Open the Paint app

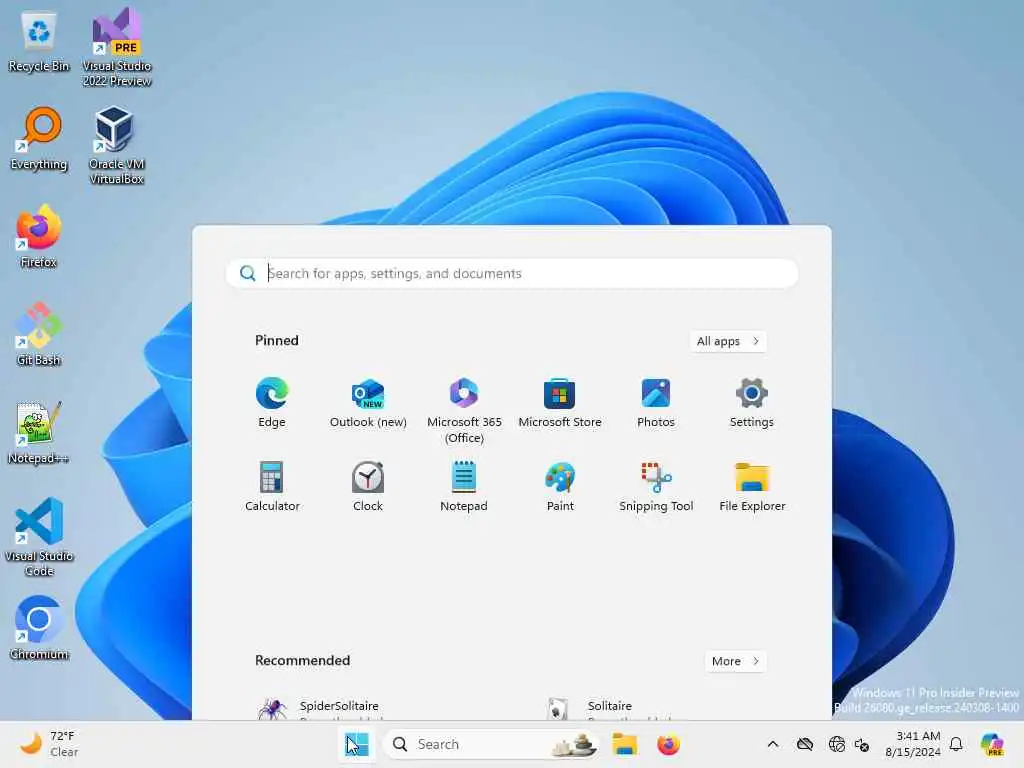560,486
